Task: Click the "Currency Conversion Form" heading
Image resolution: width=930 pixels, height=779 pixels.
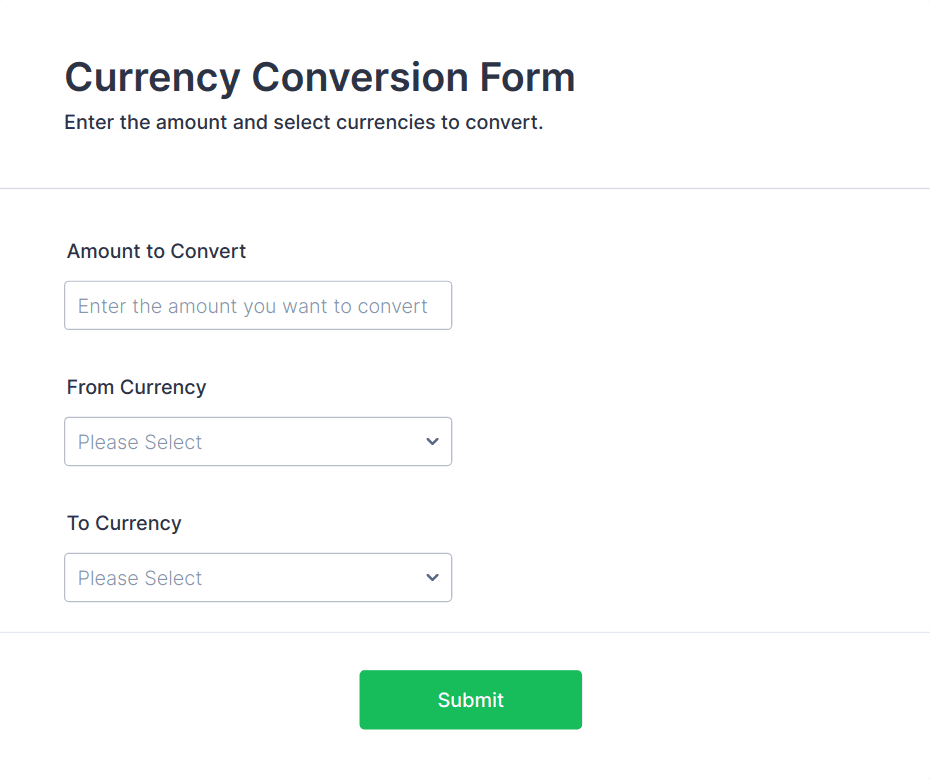Action: pyautogui.click(x=319, y=77)
